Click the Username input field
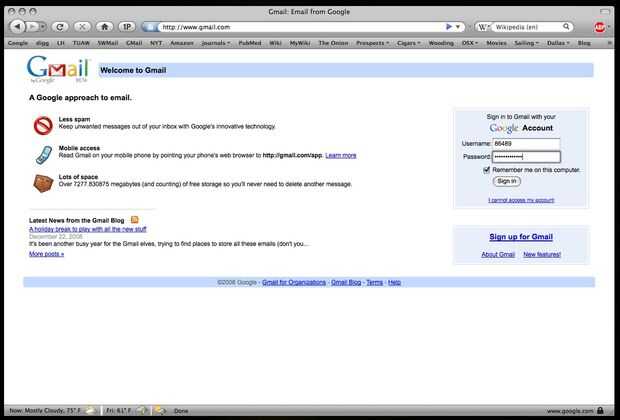 click(526, 144)
